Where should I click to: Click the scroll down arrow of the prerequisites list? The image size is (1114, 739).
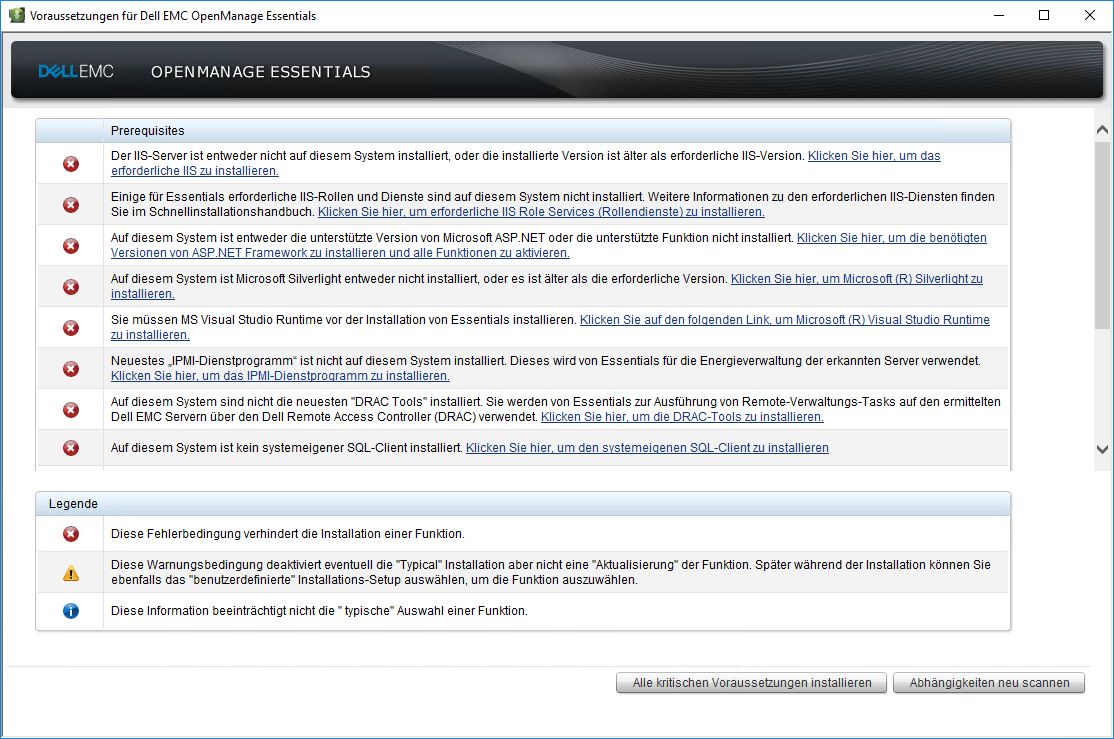1103,449
